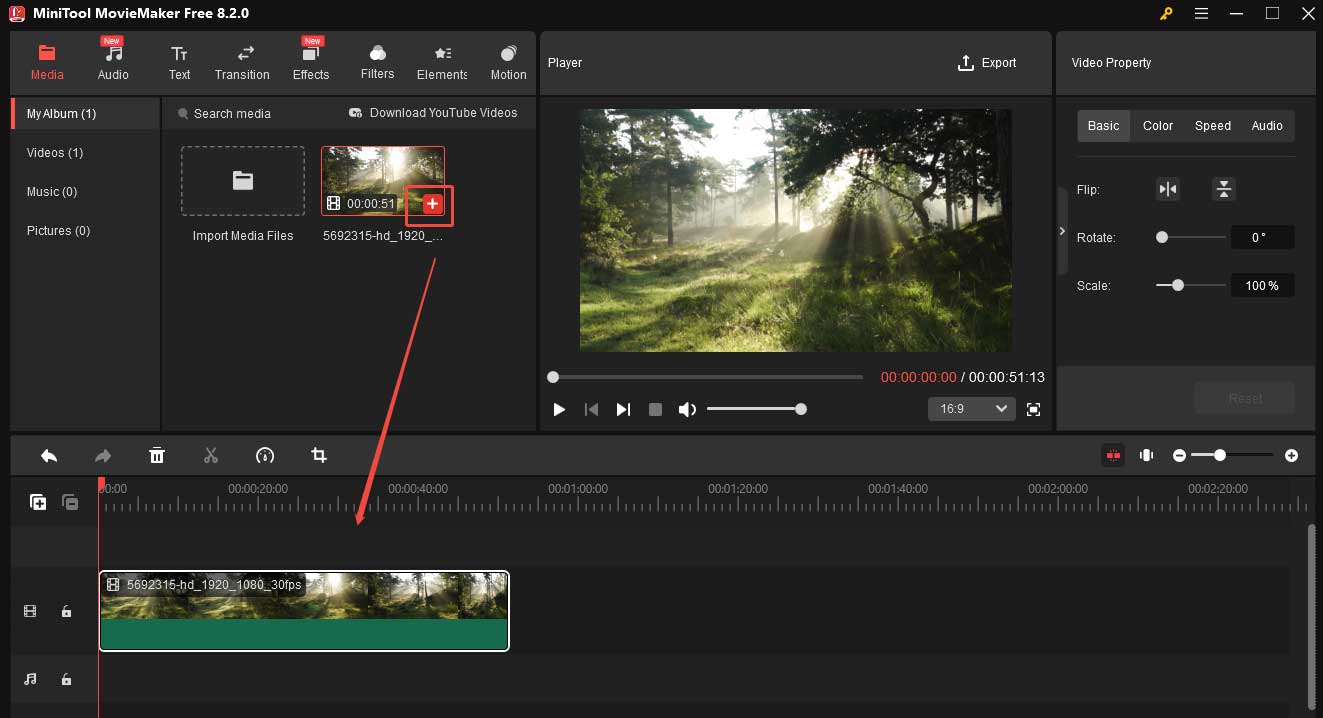
Task: Redo the last action
Action: coord(103,456)
